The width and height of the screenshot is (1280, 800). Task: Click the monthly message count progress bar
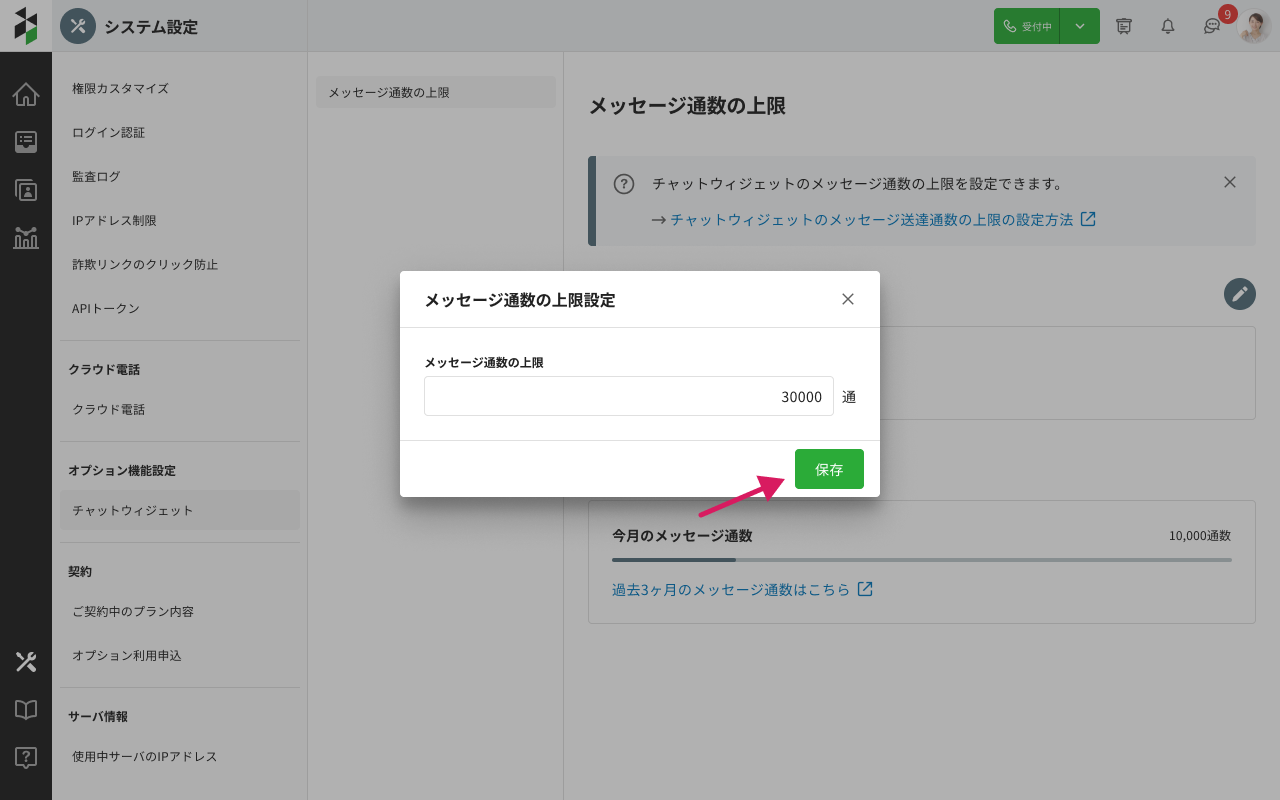(x=921, y=560)
